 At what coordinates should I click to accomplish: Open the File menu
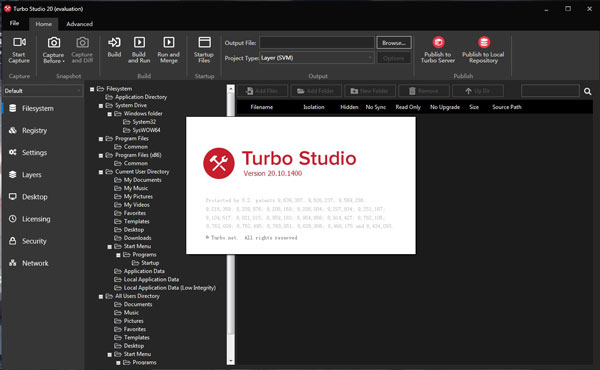15,23
